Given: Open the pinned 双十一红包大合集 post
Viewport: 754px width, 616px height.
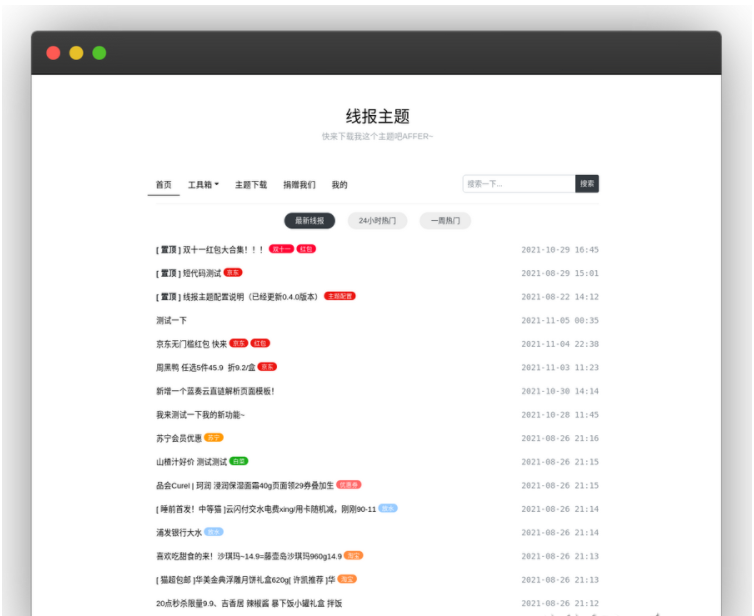Looking at the screenshot, I should 210,250.
